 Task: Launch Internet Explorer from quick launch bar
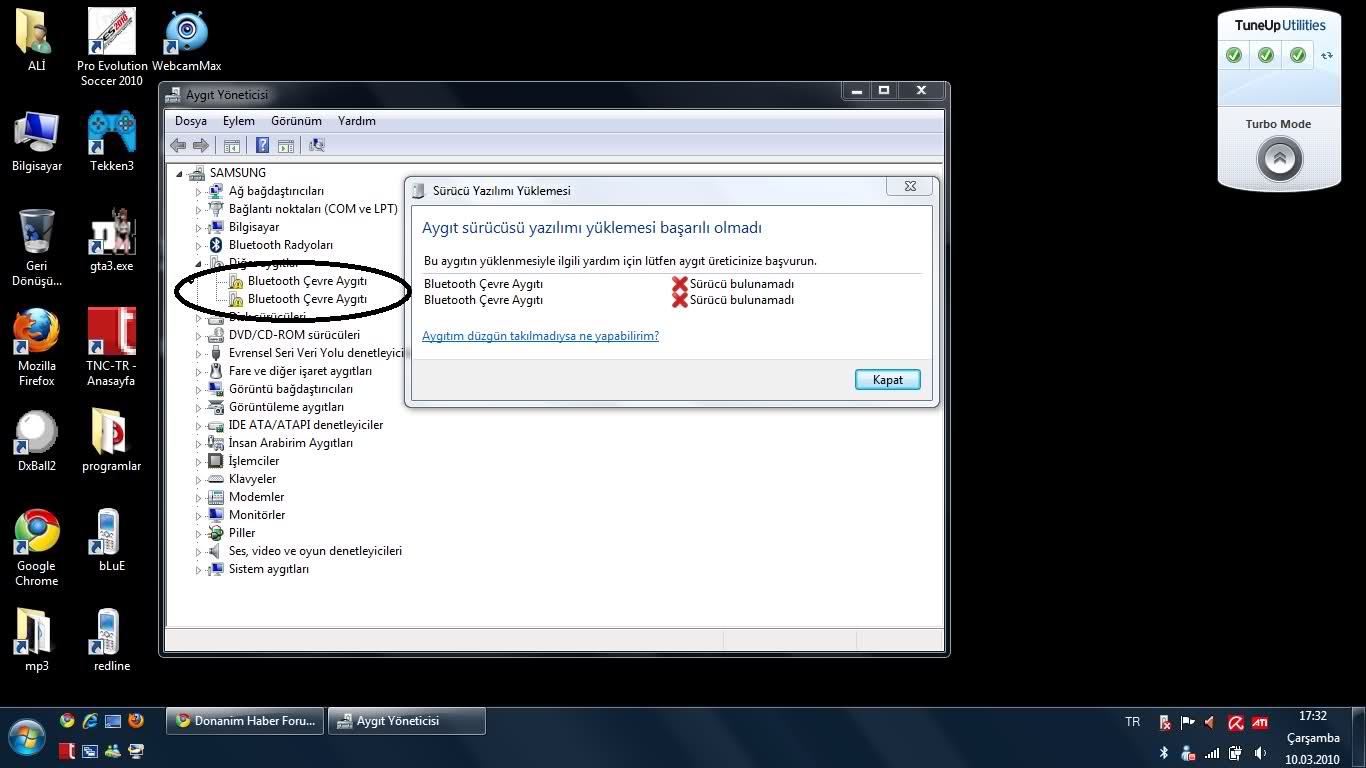pyautogui.click(x=90, y=721)
